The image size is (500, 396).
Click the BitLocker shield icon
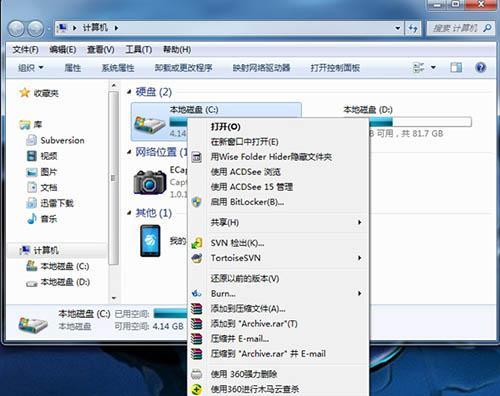[197, 202]
